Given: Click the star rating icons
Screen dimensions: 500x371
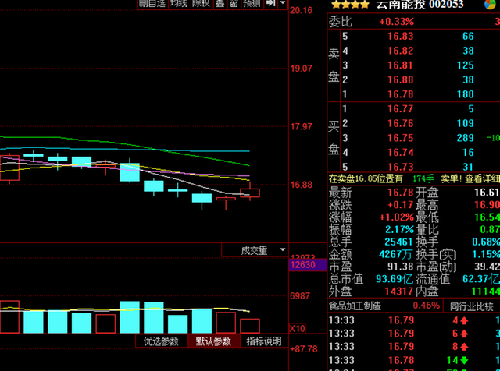Looking at the screenshot, I should pos(351,5).
